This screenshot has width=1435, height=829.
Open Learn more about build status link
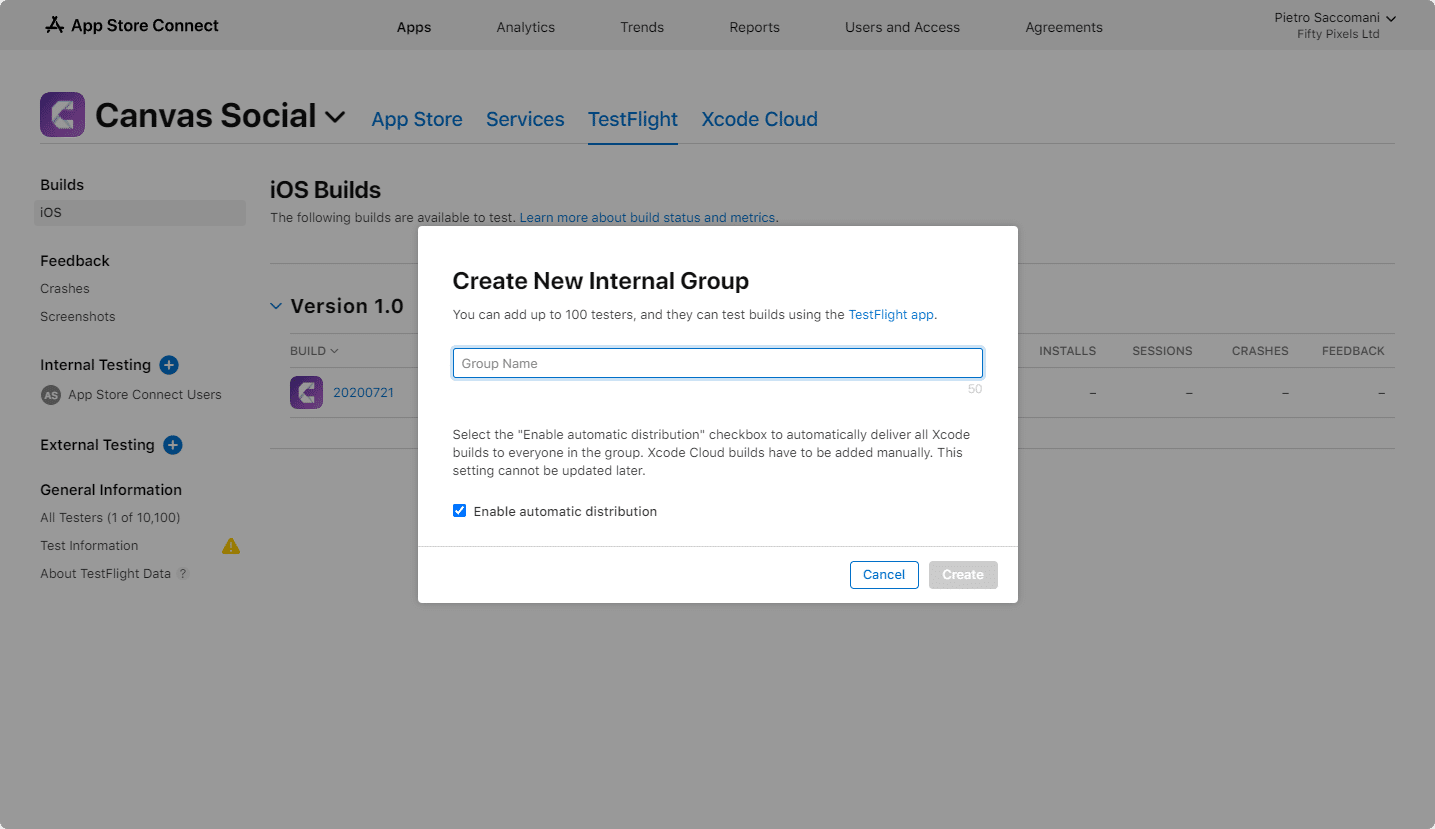point(648,217)
